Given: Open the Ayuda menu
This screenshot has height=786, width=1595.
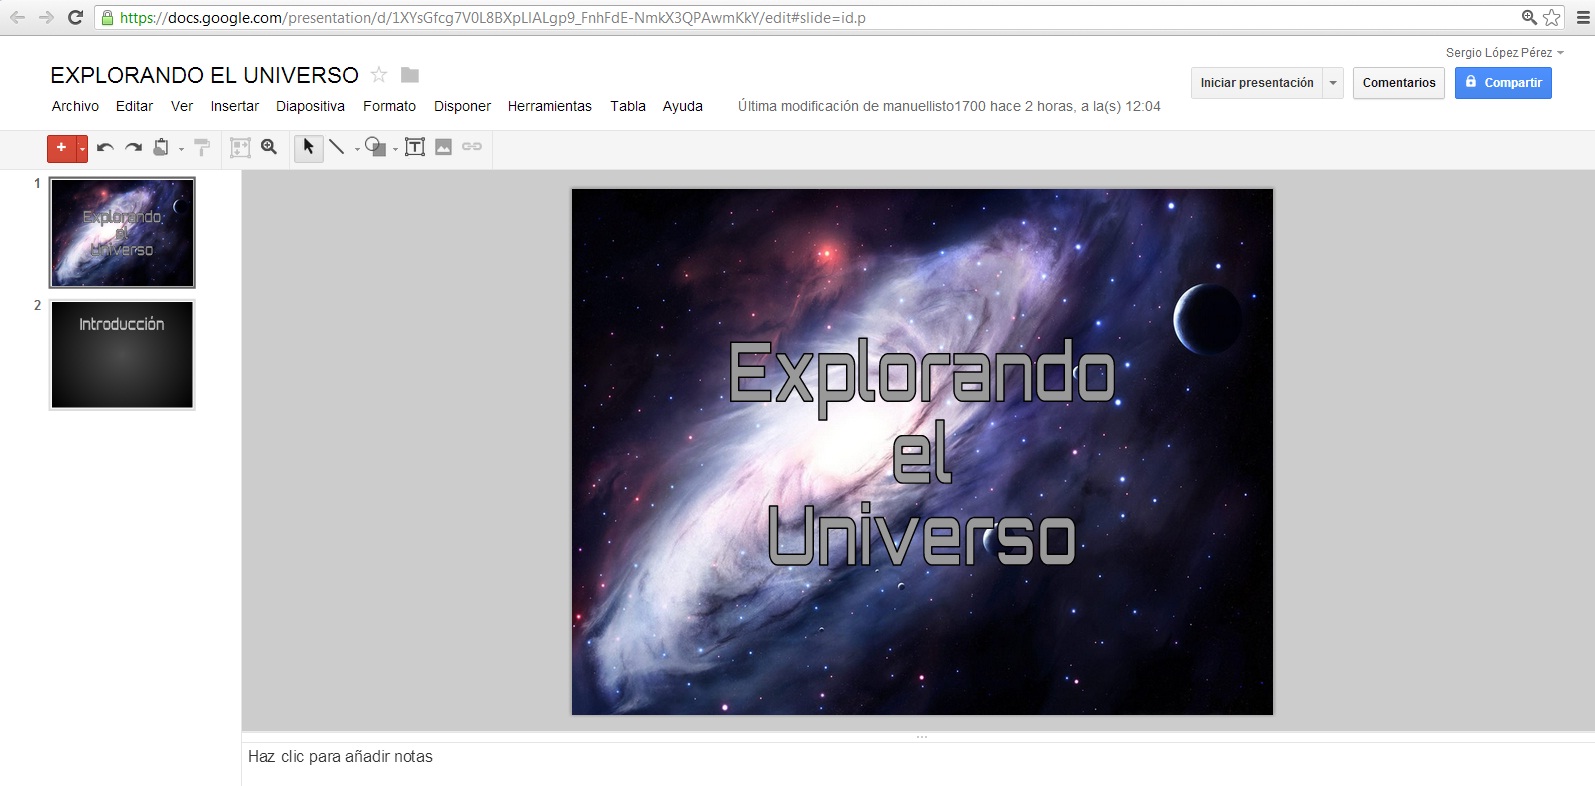Looking at the screenshot, I should [682, 106].
